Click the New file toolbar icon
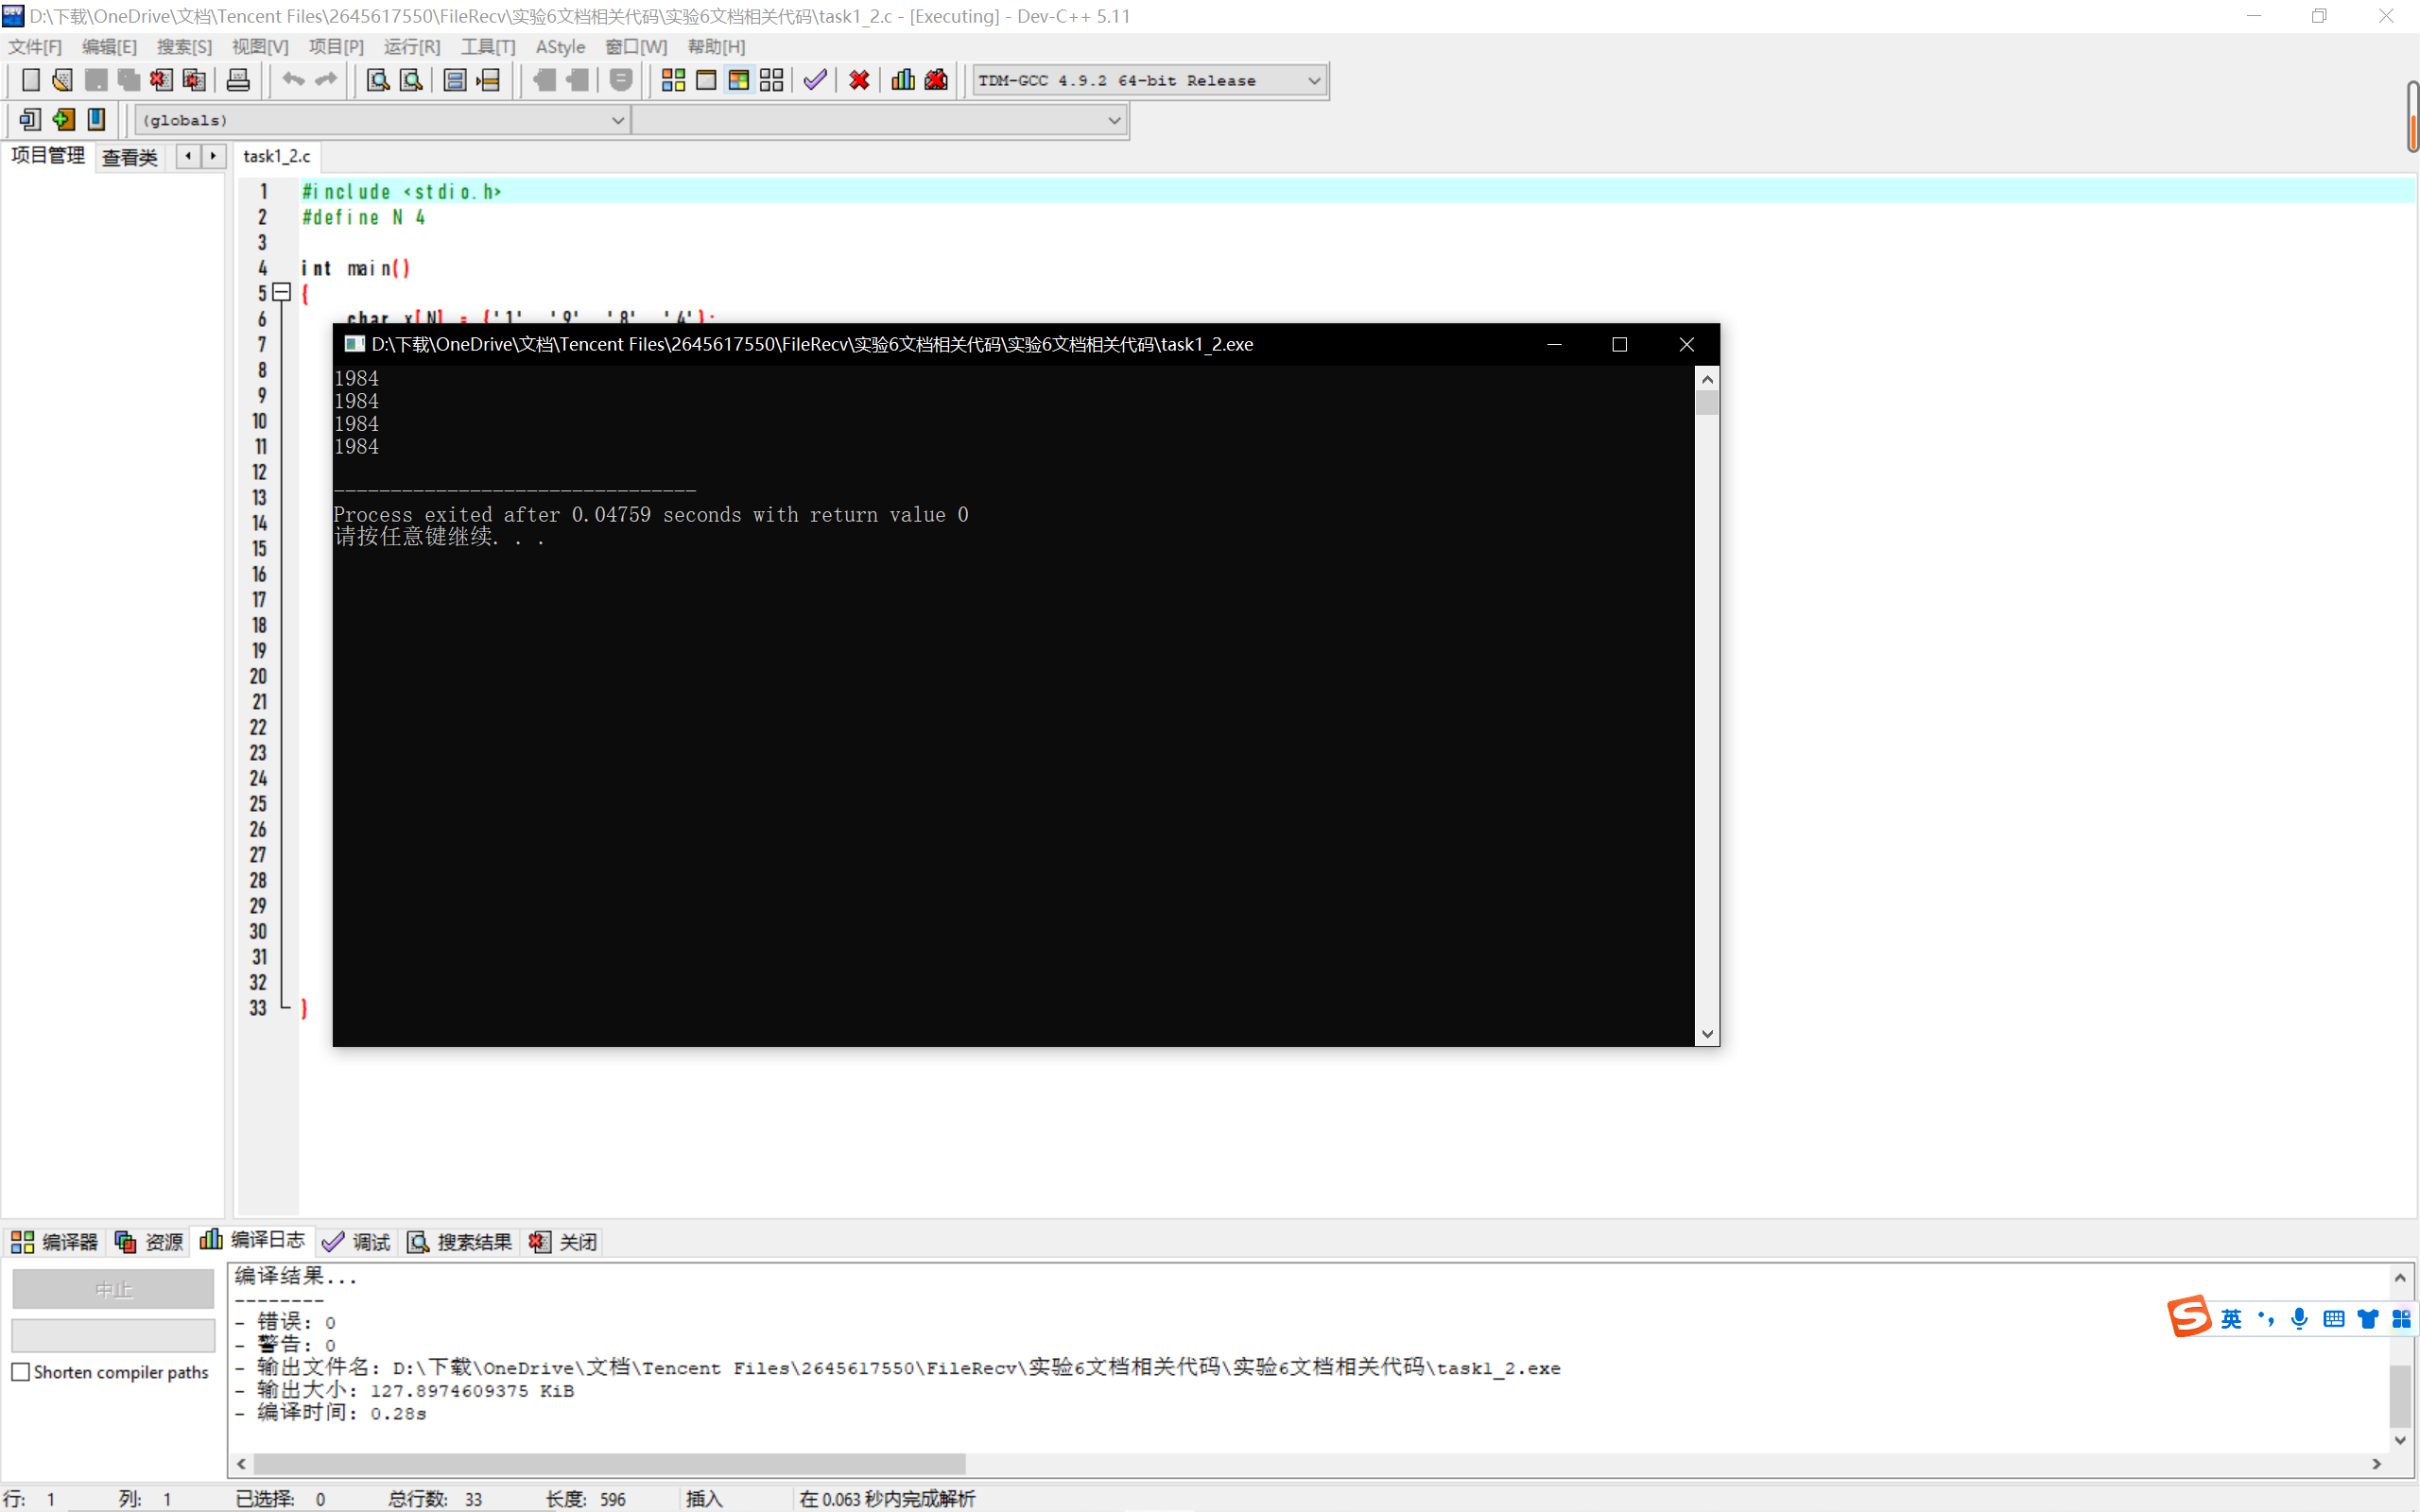 click(30, 80)
